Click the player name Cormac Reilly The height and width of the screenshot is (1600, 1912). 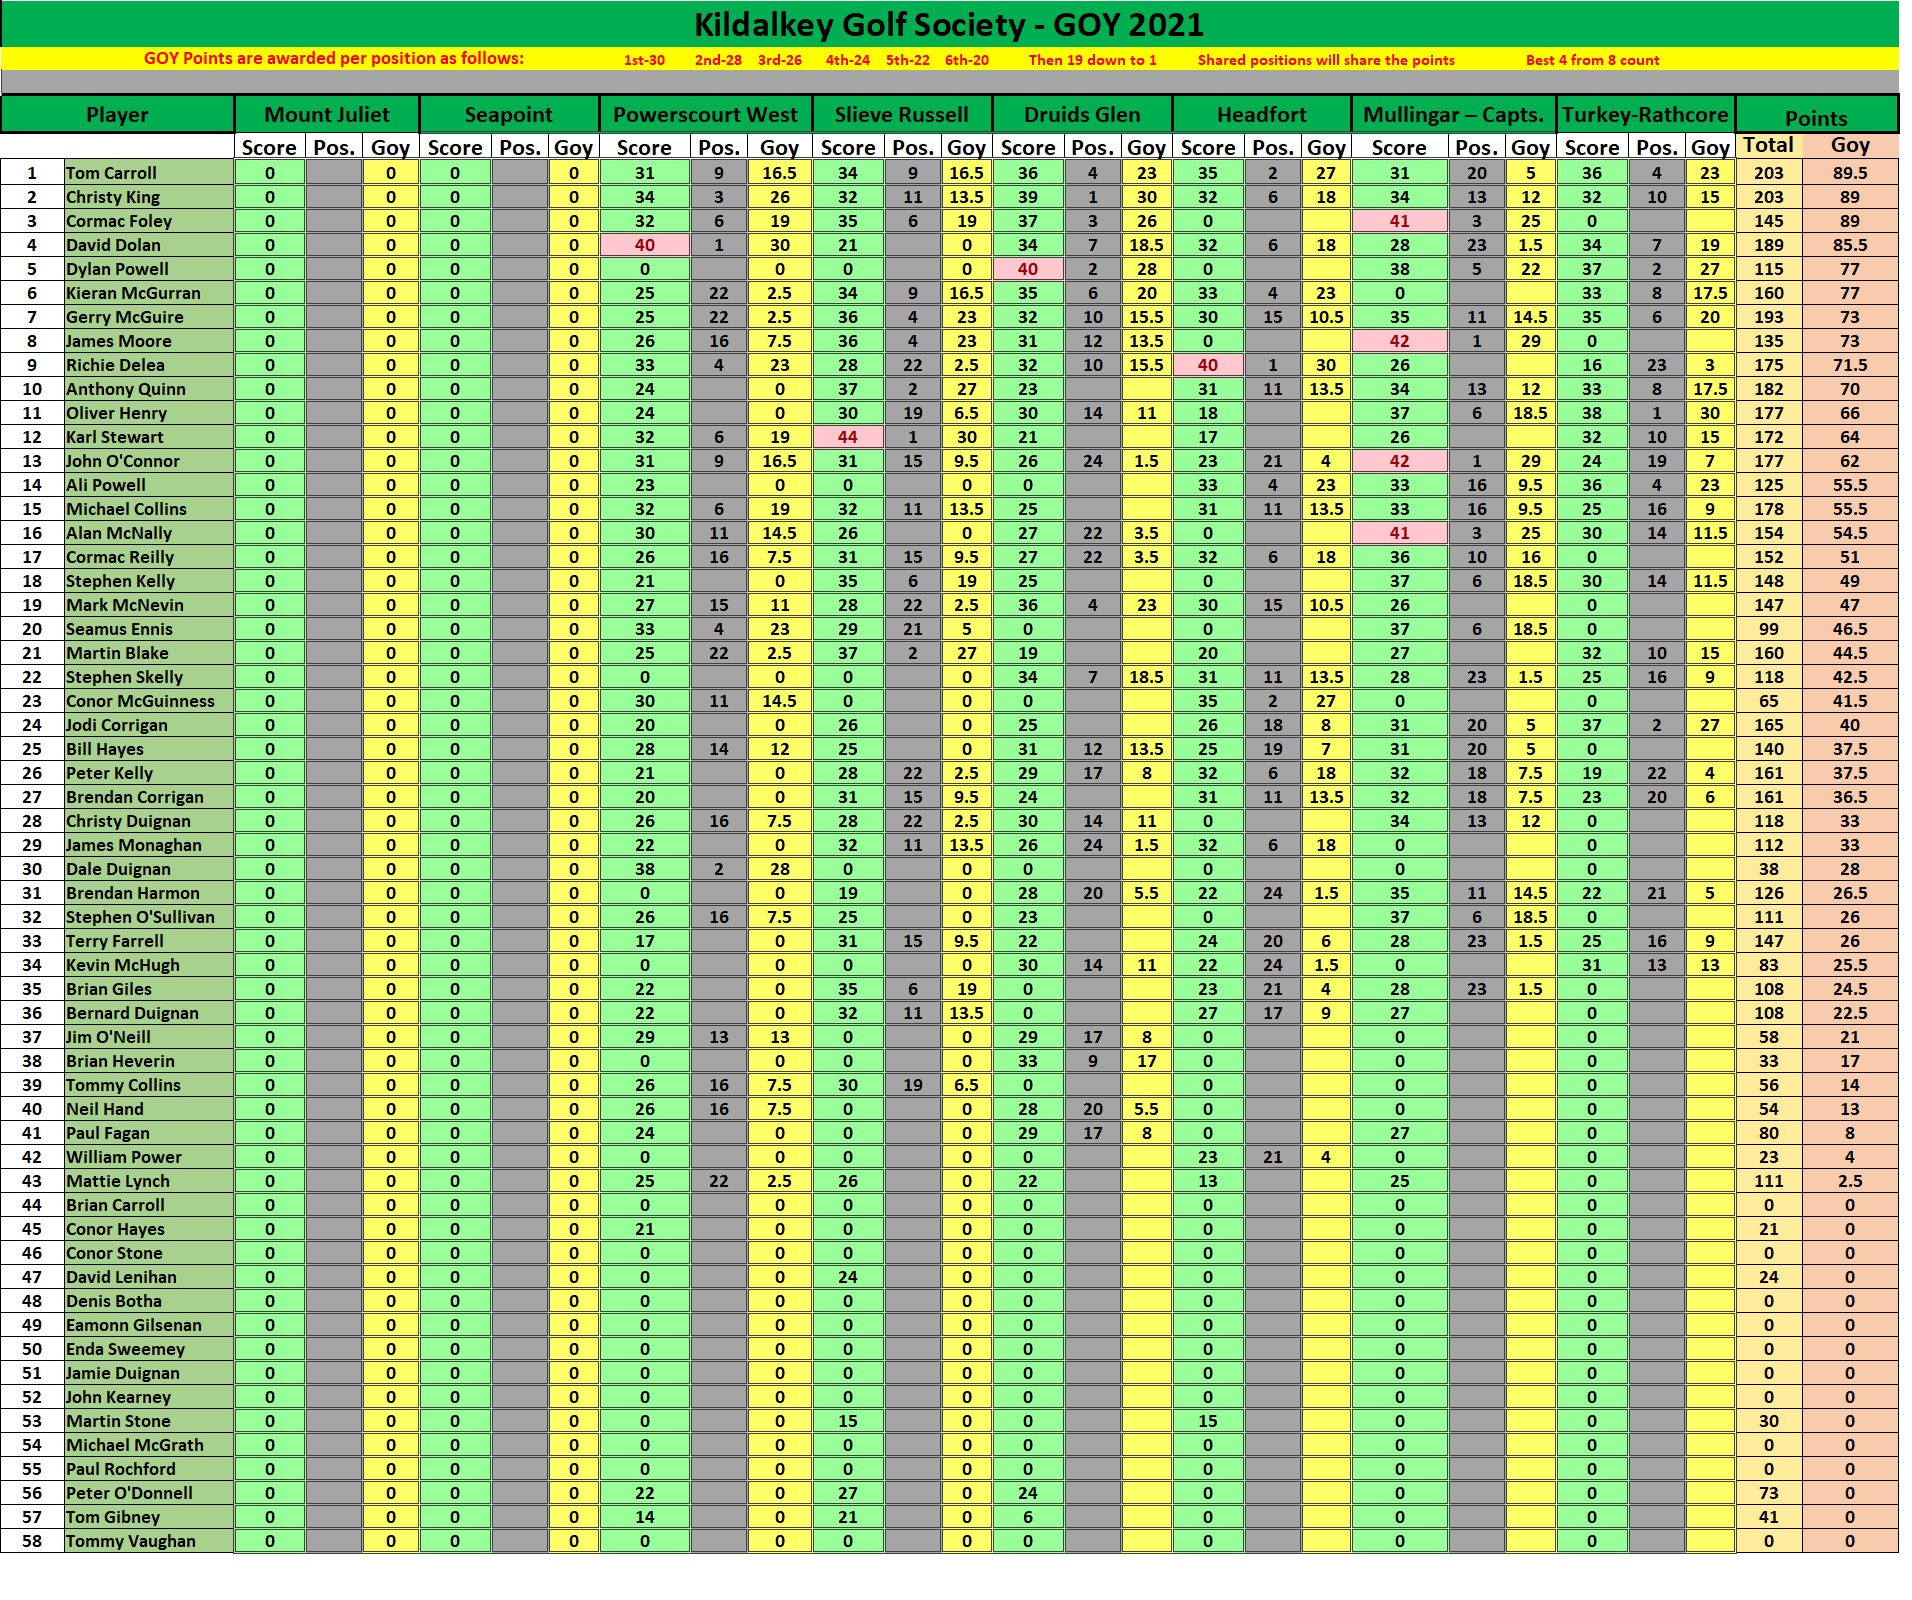tap(120, 557)
